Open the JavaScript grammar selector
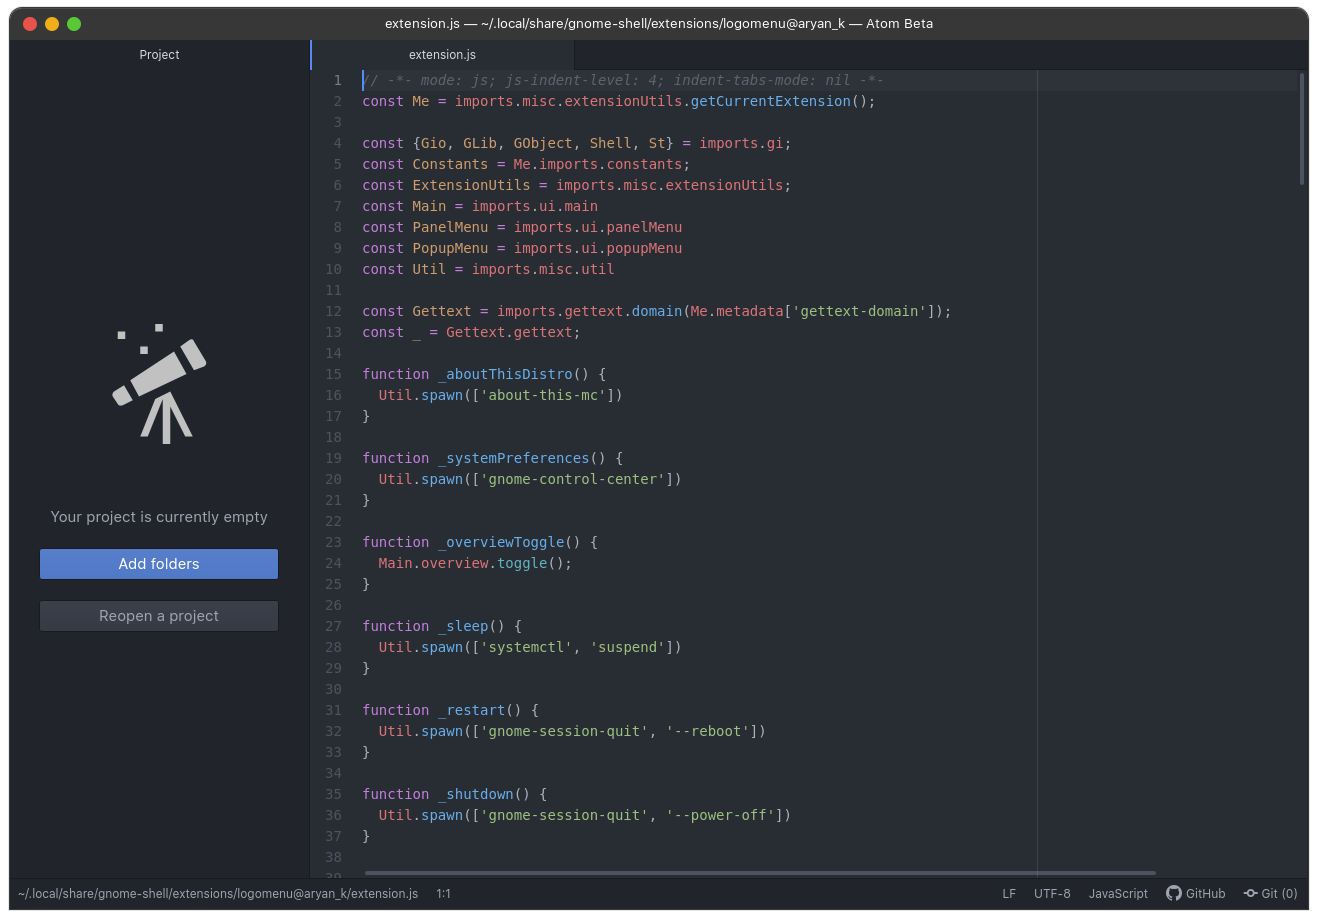The width and height of the screenshot is (1318, 919). pos(1118,893)
